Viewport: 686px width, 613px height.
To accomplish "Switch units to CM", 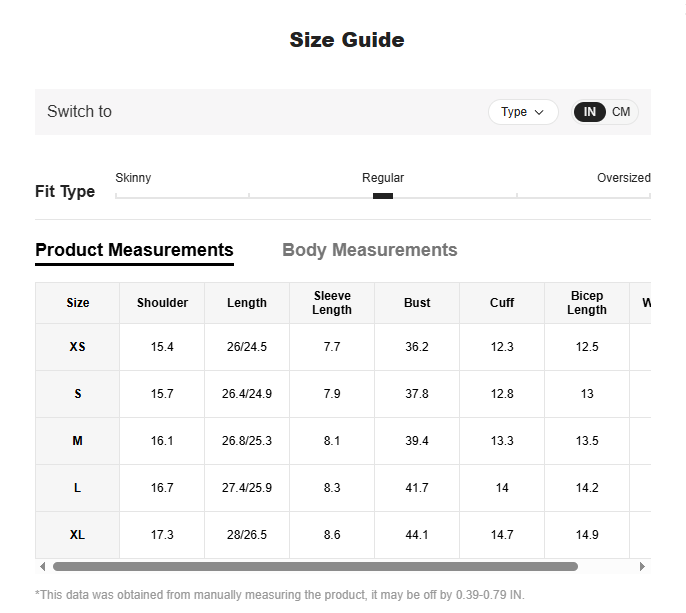I will [621, 112].
